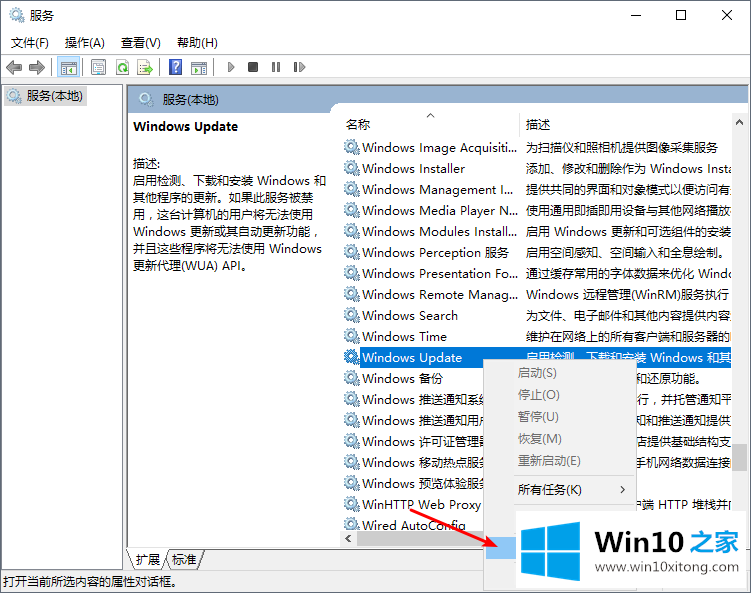Select the Windows Update service row
Viewport: 751px width, 593px height.
point(537,357)
